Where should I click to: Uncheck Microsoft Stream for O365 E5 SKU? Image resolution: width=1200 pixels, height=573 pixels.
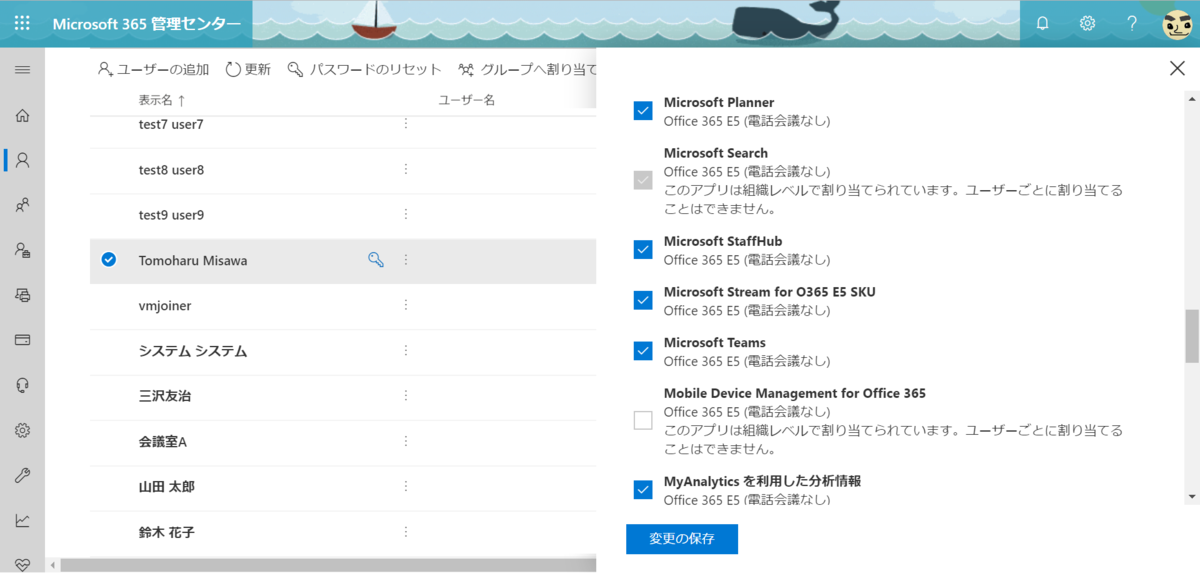point(643,300)
